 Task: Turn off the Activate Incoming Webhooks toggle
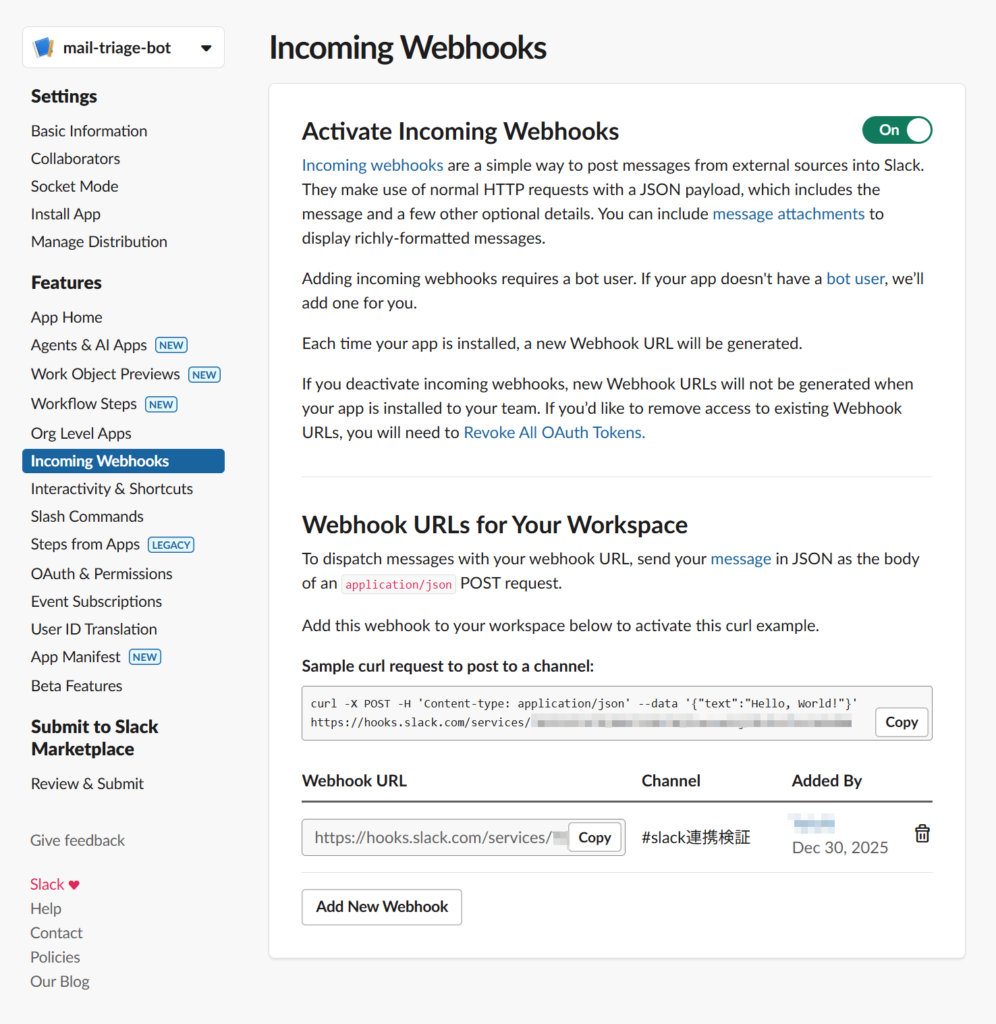897,130
